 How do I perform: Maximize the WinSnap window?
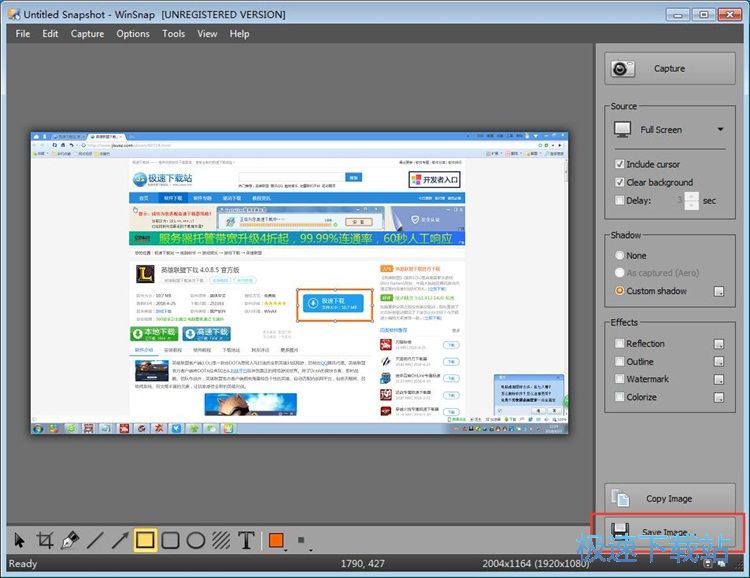[x=704, y=14]
